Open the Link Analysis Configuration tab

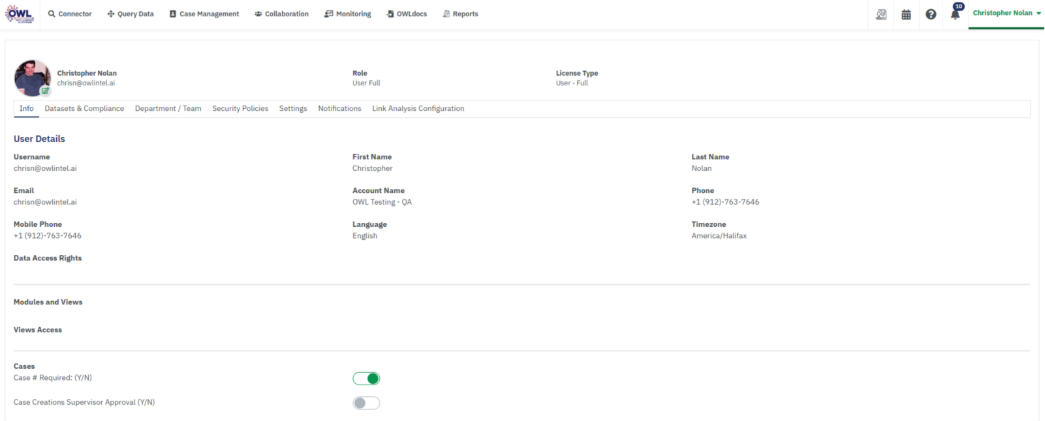[x=418, y=108]
